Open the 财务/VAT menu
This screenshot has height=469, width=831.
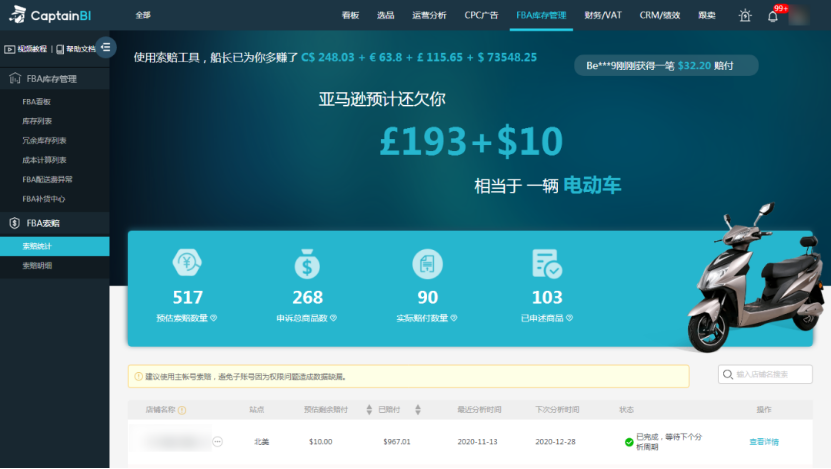[603, 15]
